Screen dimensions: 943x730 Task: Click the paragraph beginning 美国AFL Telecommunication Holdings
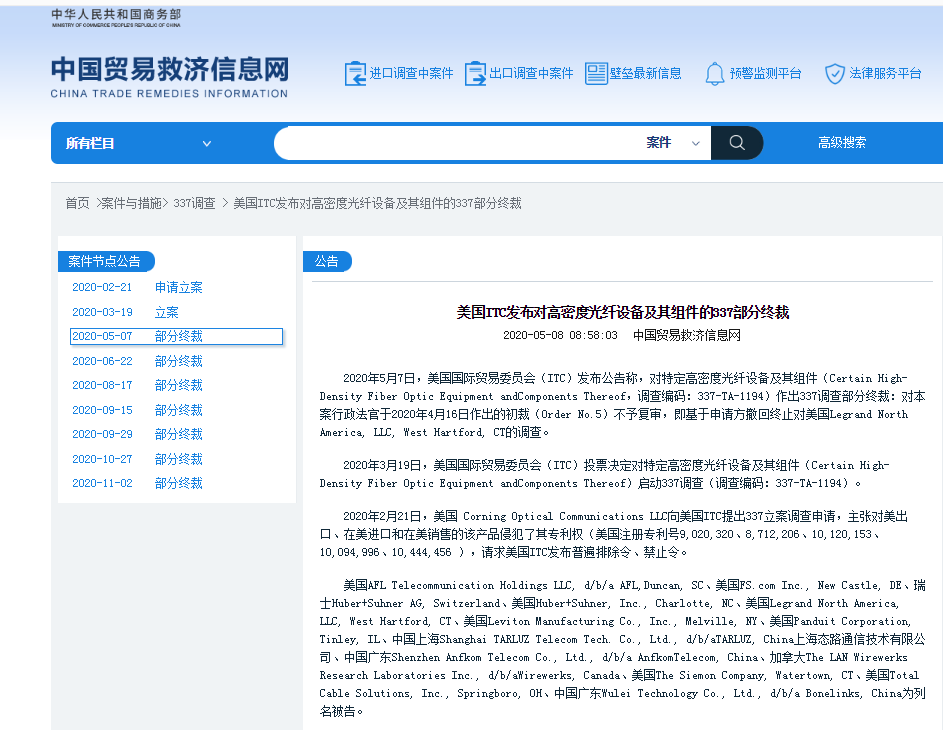622,648
